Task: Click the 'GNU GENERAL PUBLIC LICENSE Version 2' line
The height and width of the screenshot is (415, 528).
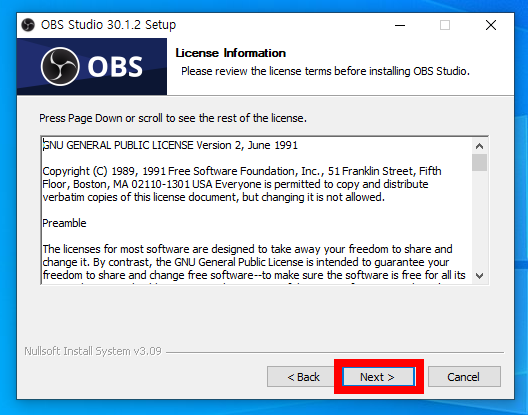Action: pyautogui.click(x=170, y=145)
